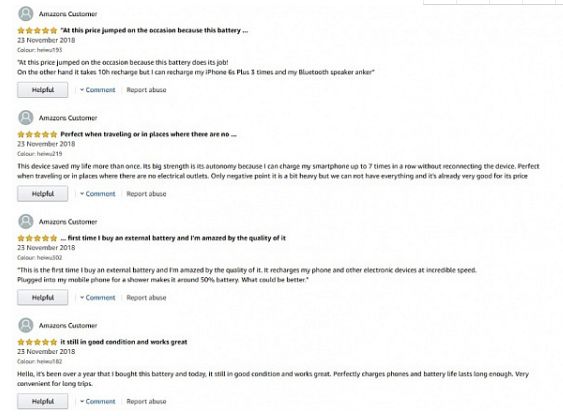
Task: Expand Comment under the external battery quality review
Action: pyautogui.click(x=98, y=298)
